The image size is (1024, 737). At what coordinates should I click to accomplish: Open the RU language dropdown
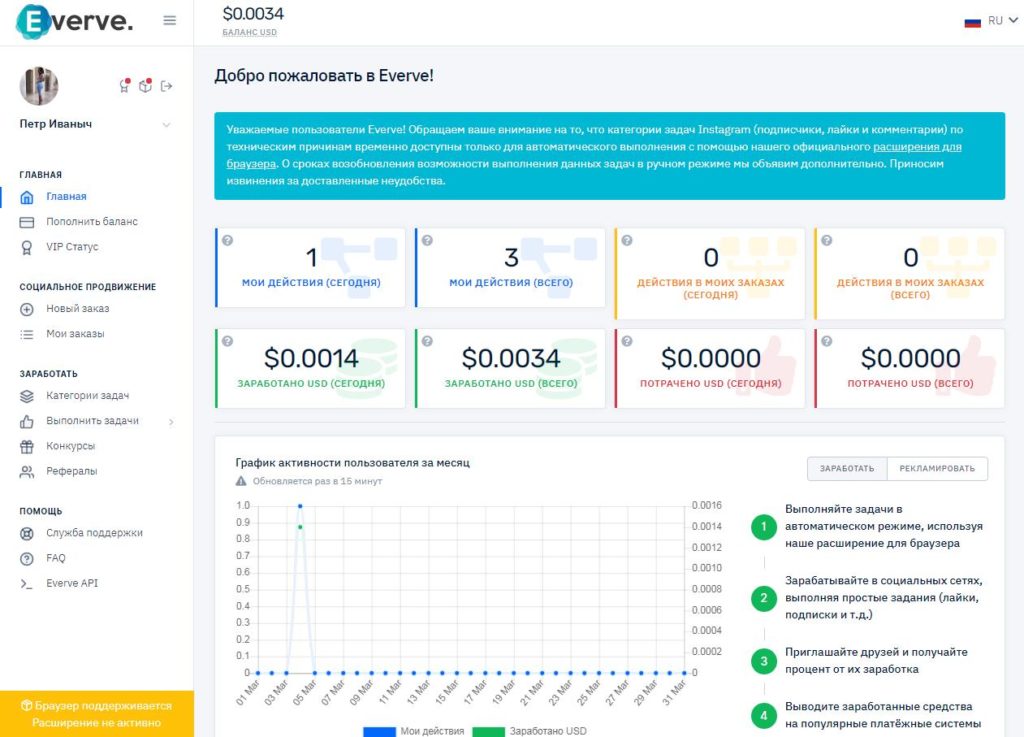1002,21
